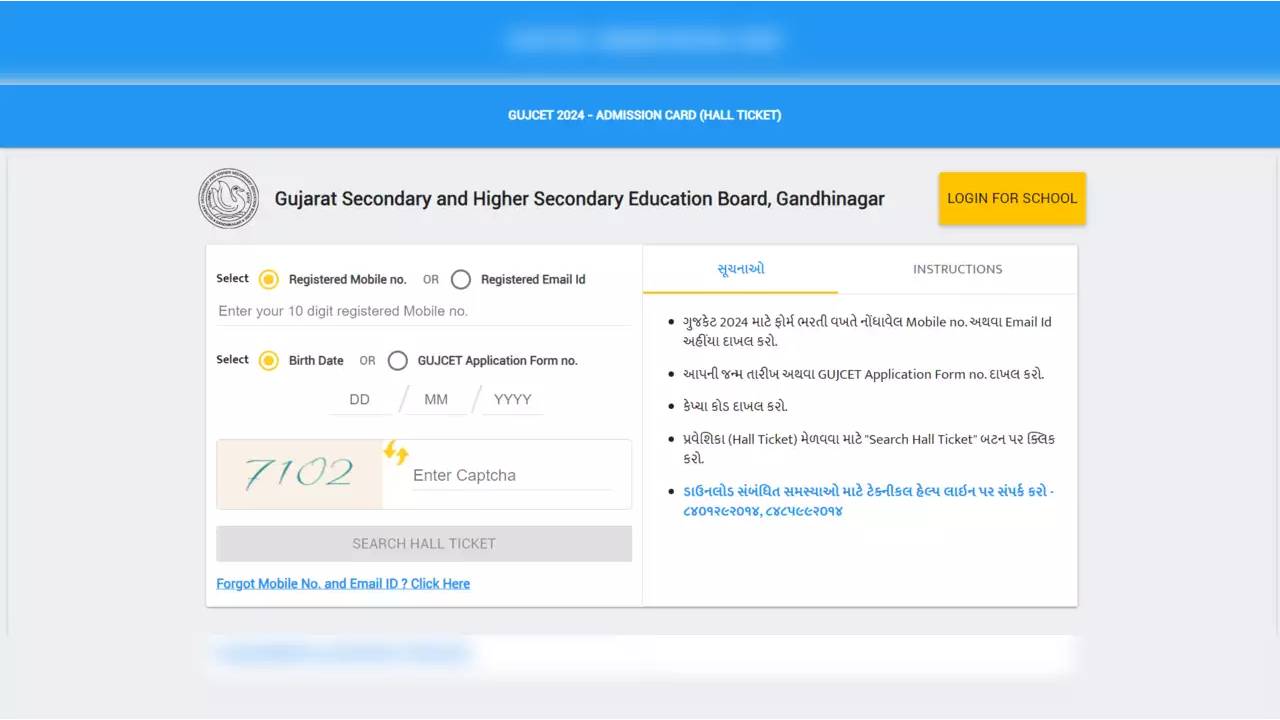The image size is (1280, 720).
Task: Switch to the INSTRUCTIONS tab
Action: [957, 269]
